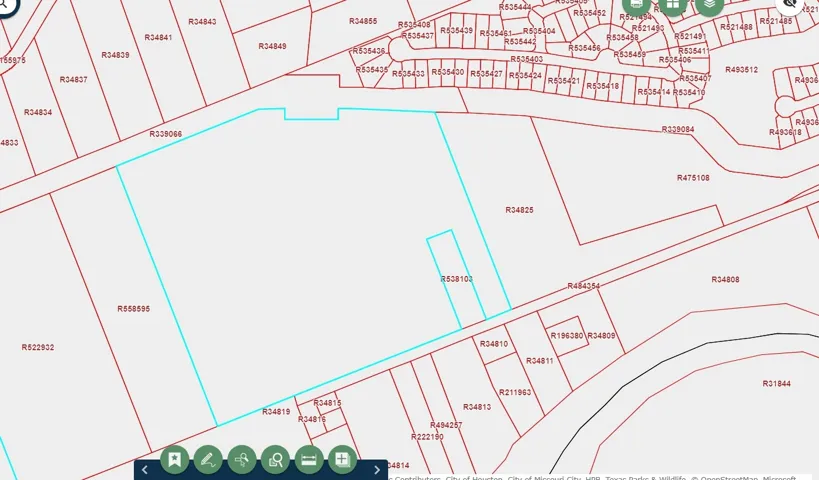
Task: Select parcel label R34825
Action: pos(519,210)
